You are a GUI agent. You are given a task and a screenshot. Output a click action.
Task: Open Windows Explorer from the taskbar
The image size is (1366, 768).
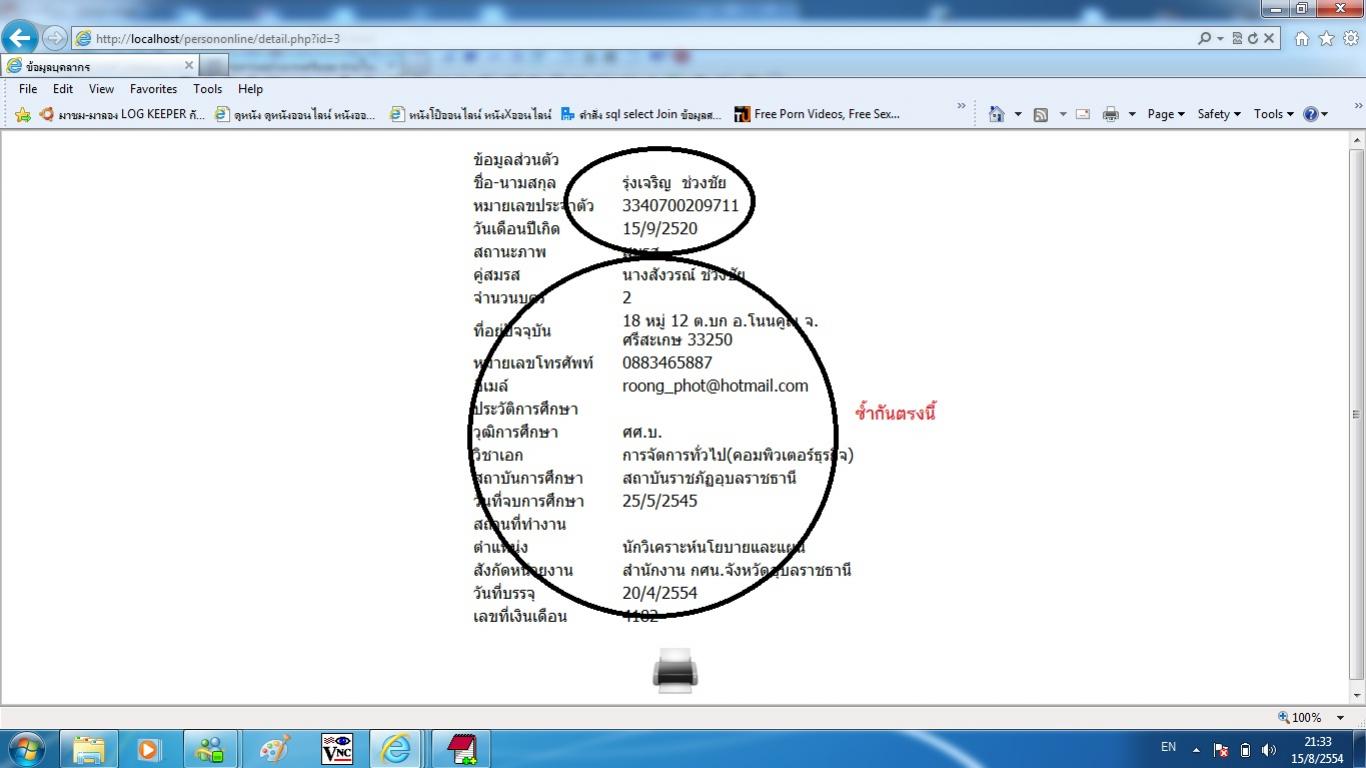(x=89, y=748)
